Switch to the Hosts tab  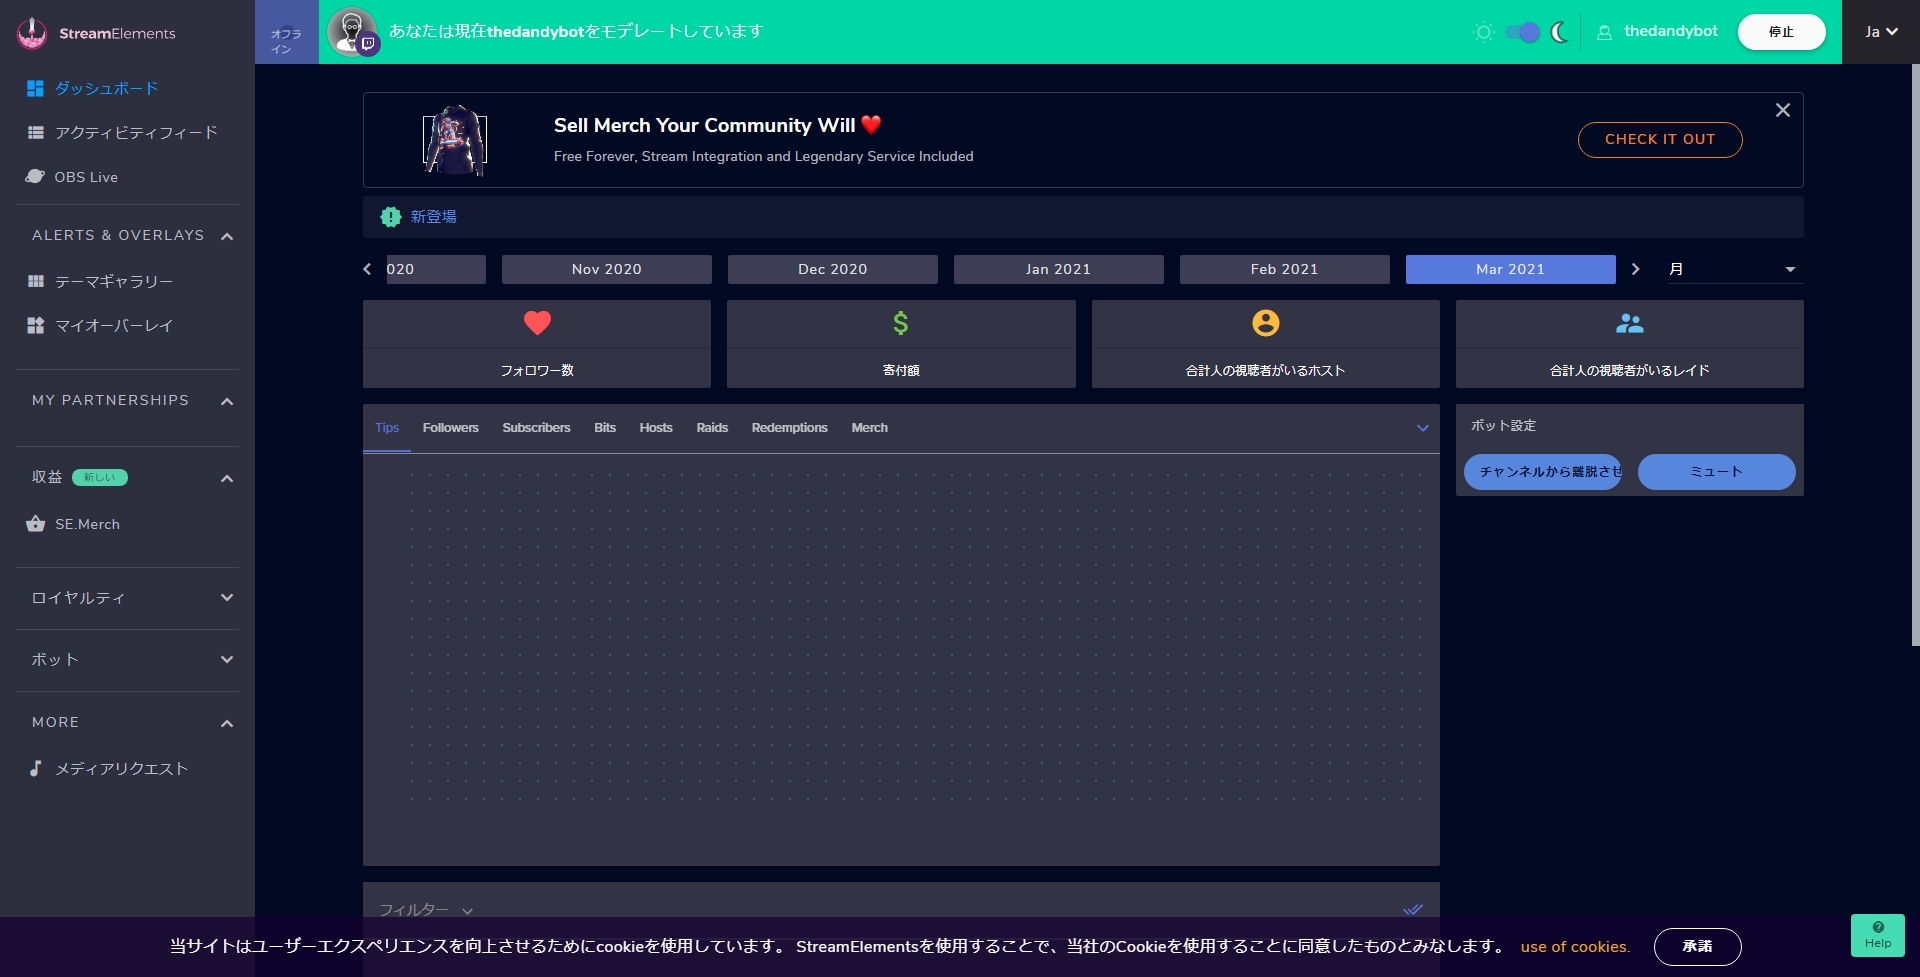pos(656,428)
